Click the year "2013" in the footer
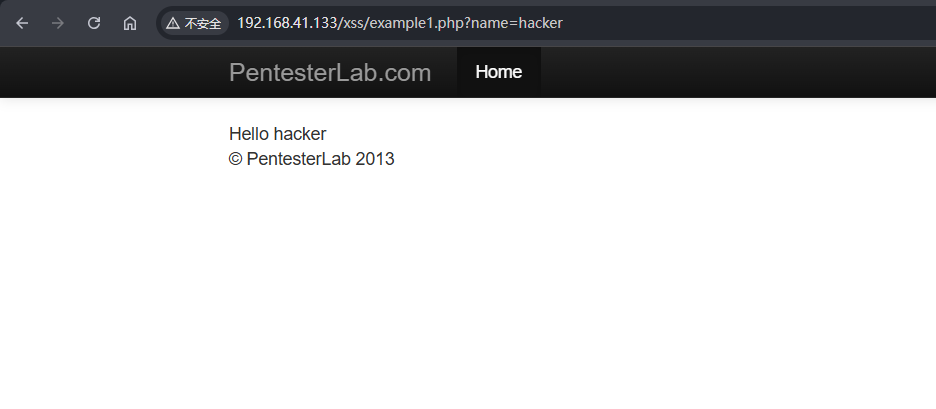936x409 pixels. (x=375, y=159)
